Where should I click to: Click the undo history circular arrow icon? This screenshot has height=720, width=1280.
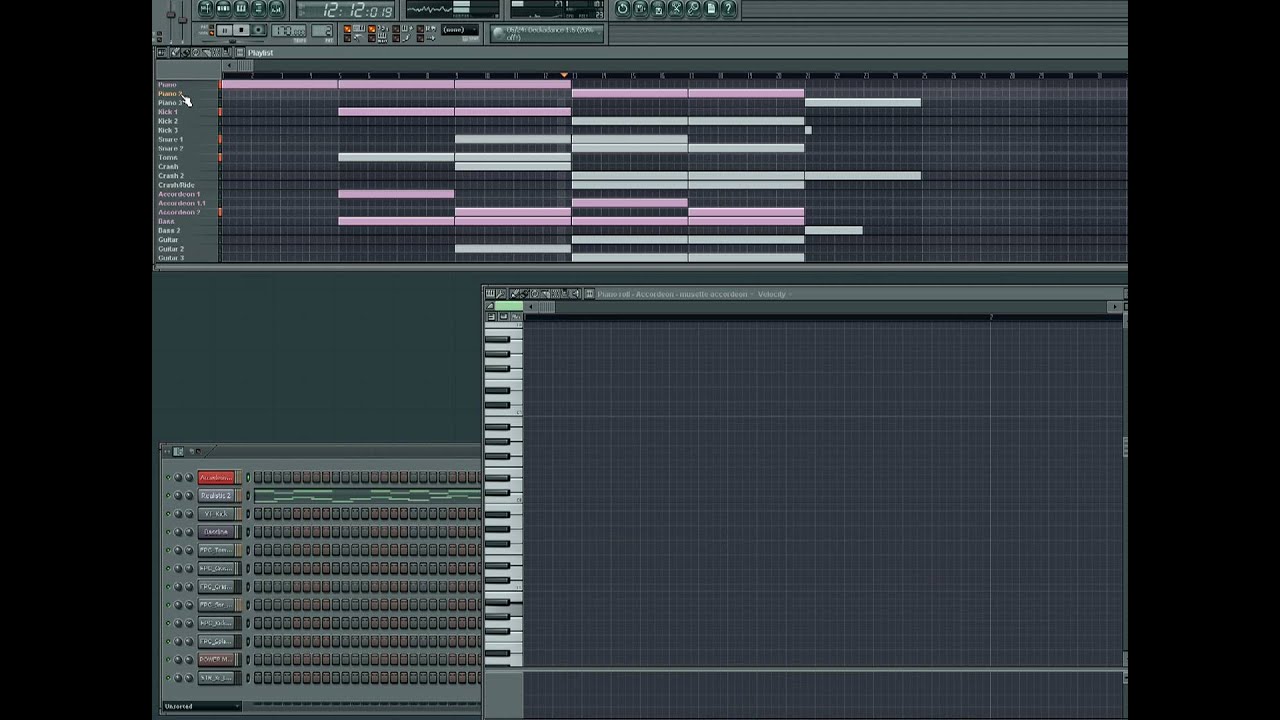coord(622,9)
